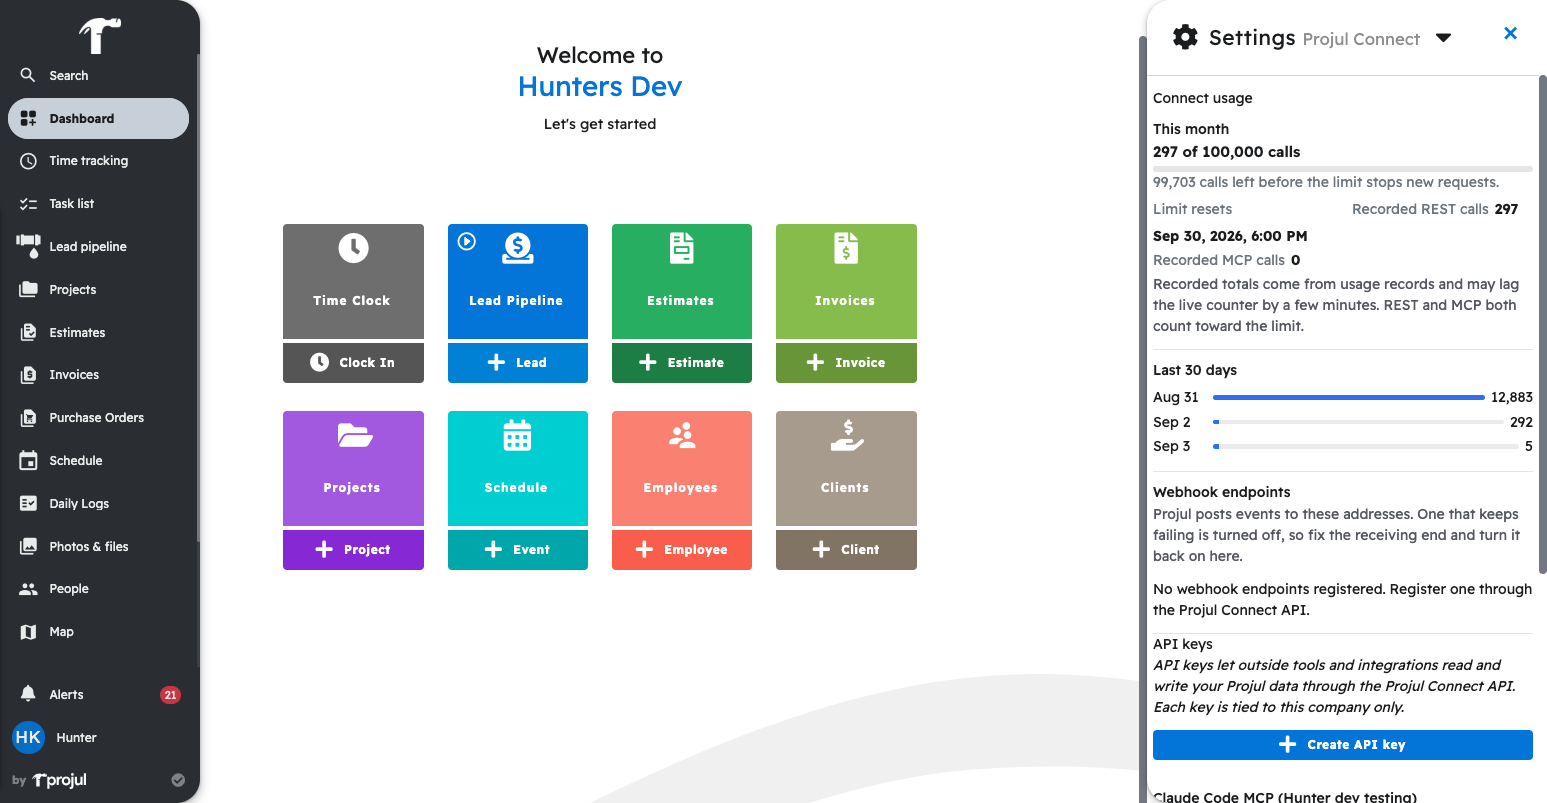Click the Aug 31 usage bar
1547x803 pixels.
(x=1348, y=397)
